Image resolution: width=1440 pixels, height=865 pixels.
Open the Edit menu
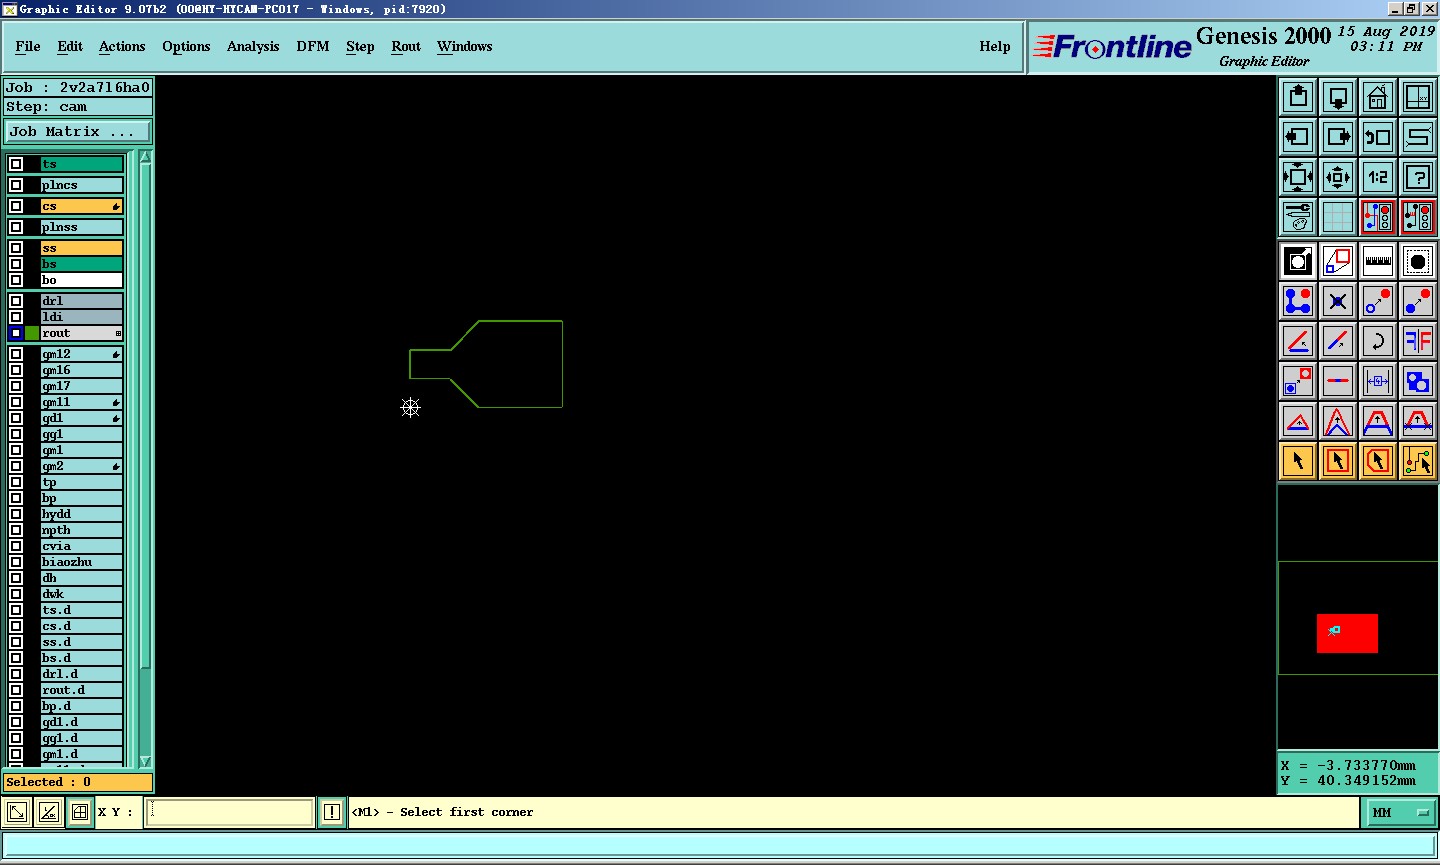click(70, 47)
